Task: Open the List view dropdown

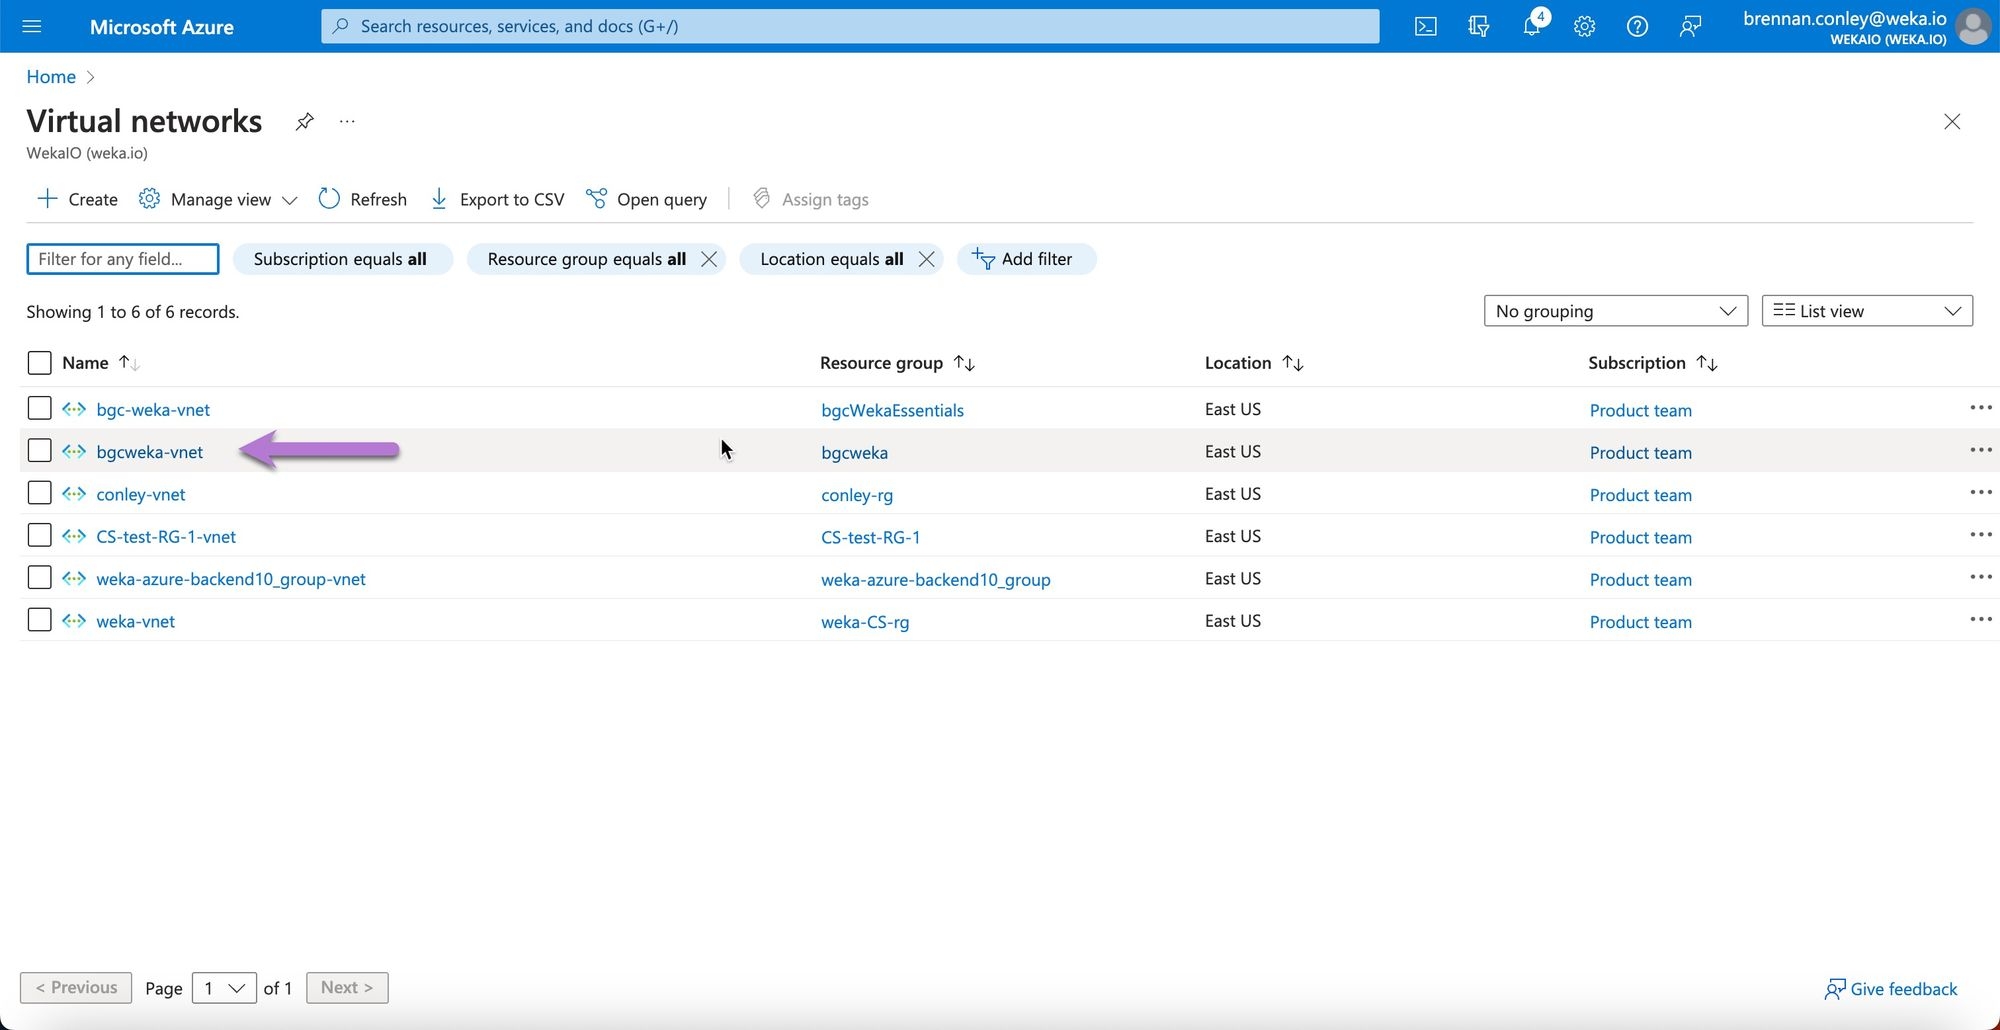Action: click(x=1866, y=311)
